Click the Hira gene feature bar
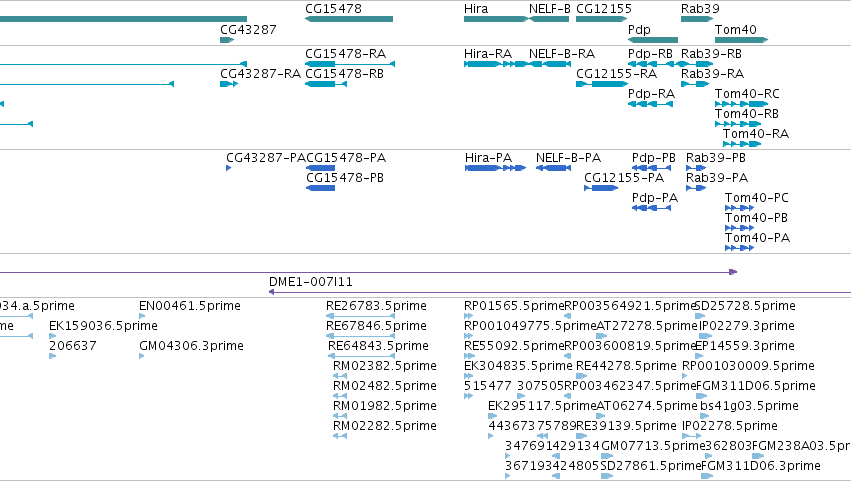Viewport: 851px width, 481px height. (x=496, y=19)
